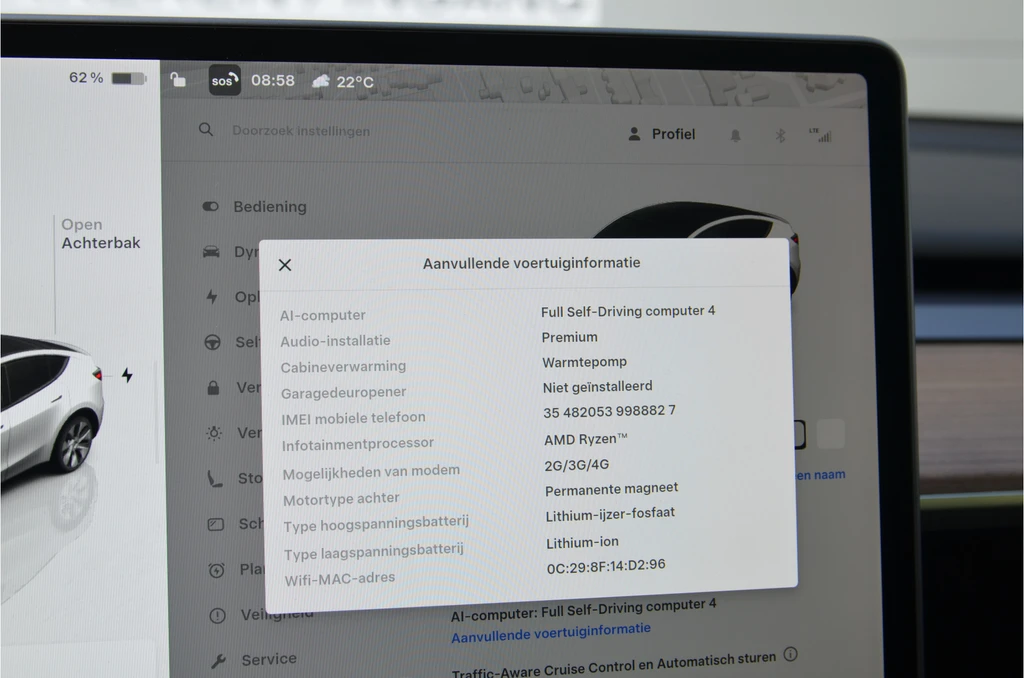Click the light bulb sidebar icon

[x=214, y=433]
